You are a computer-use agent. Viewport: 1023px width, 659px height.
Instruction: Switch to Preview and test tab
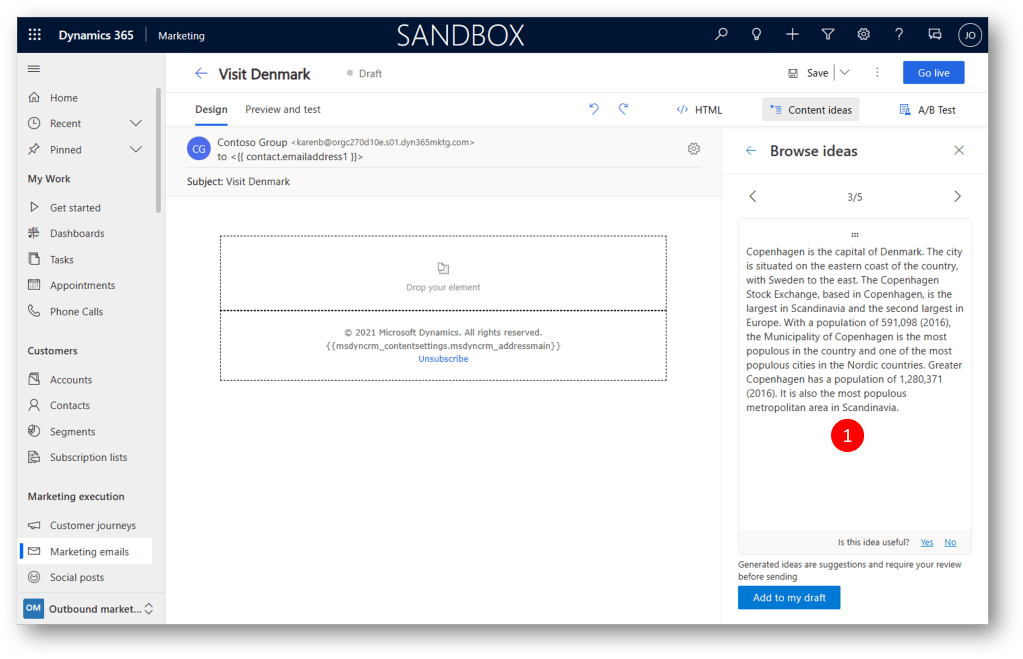pyautogui.click(x=283, y=109)
